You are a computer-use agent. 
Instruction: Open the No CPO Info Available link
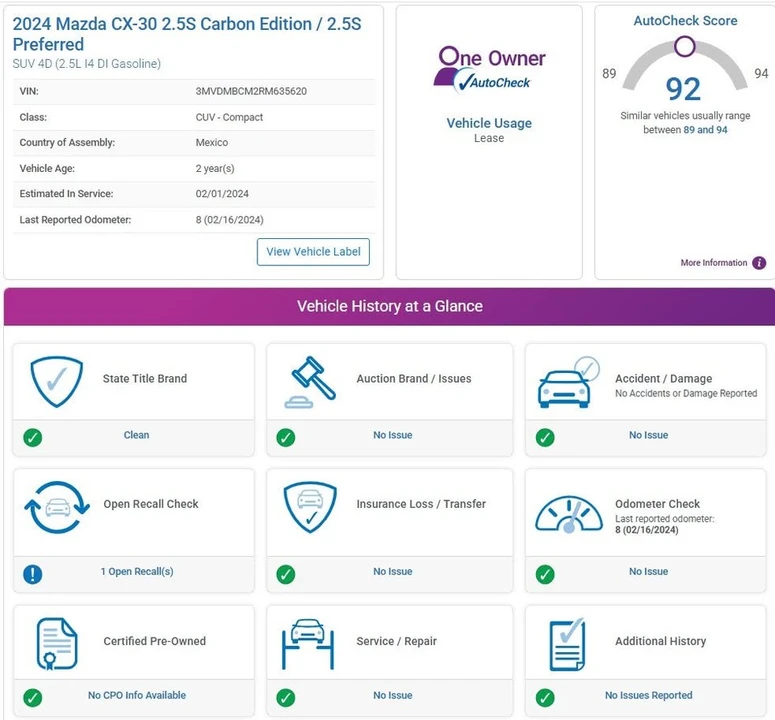click(x=137, y=695)
